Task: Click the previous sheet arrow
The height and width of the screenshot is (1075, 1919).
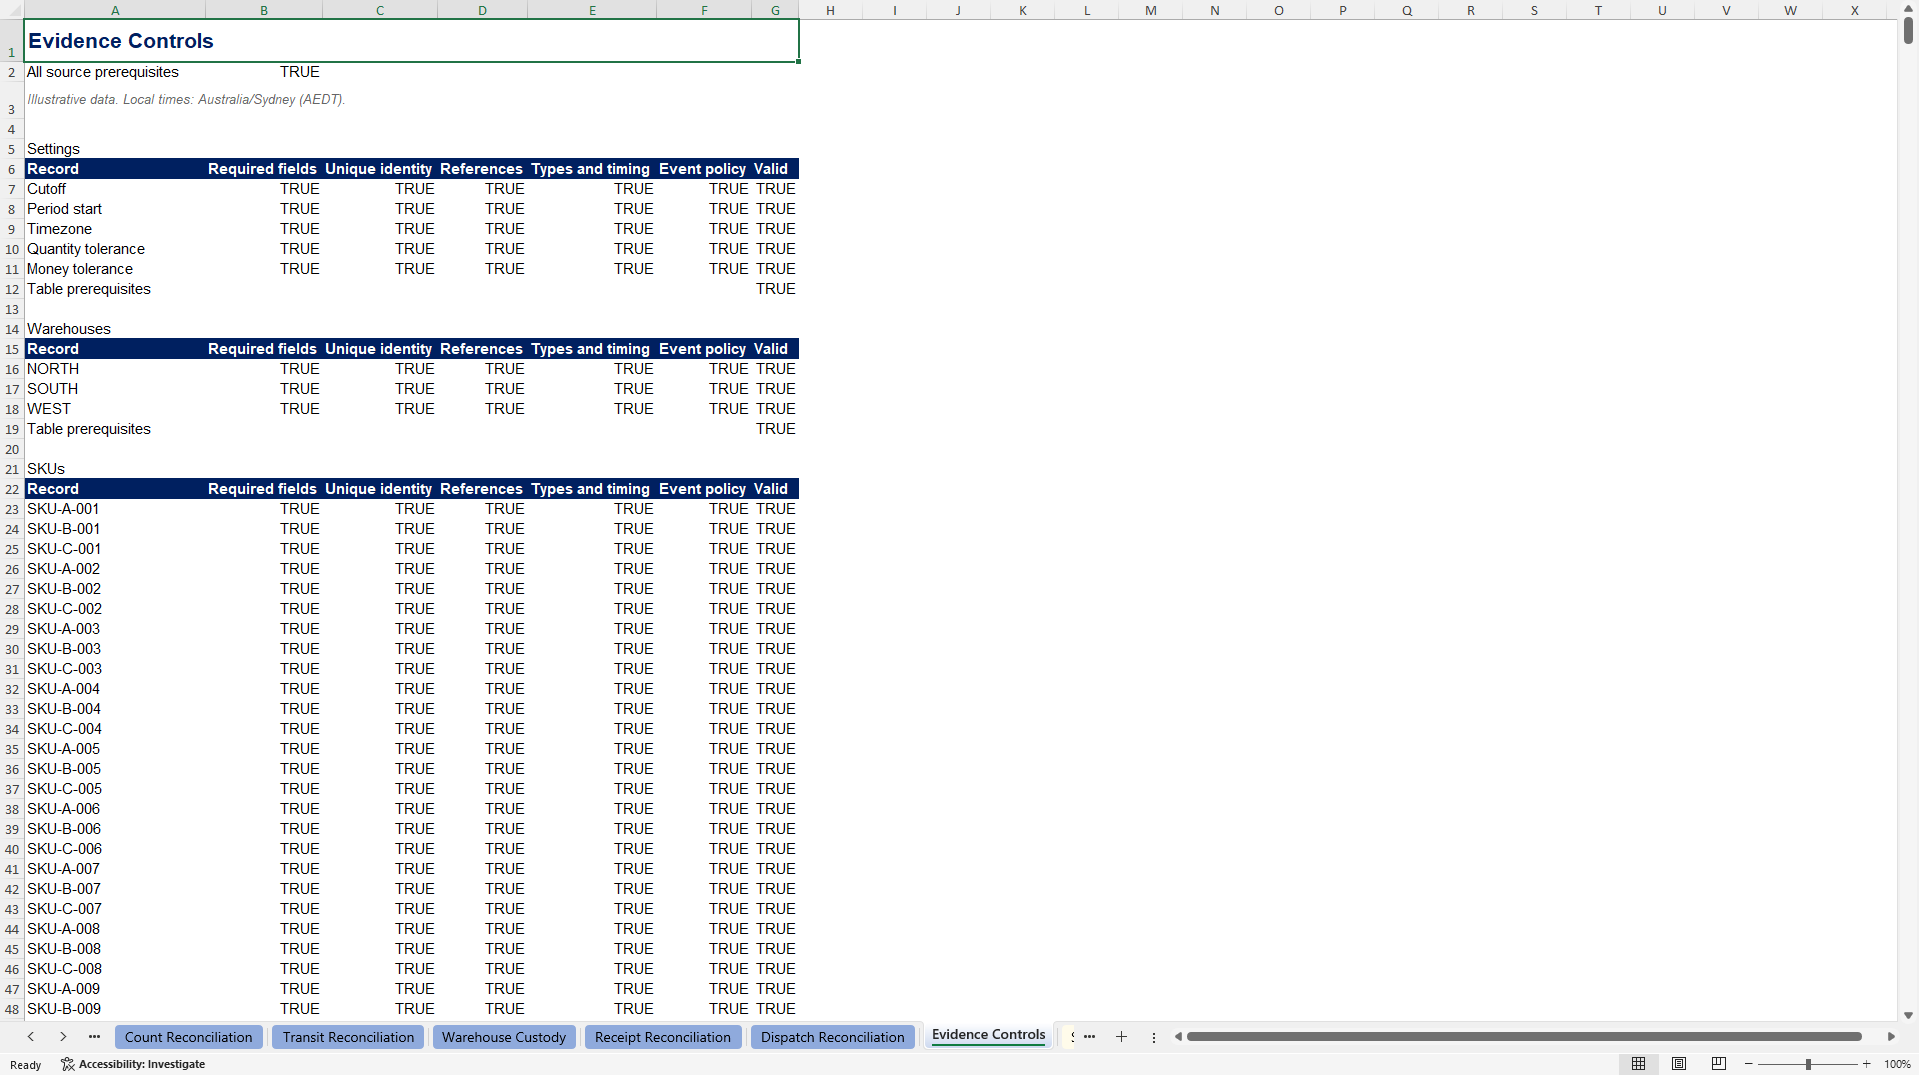Action: click(31, 1037)
